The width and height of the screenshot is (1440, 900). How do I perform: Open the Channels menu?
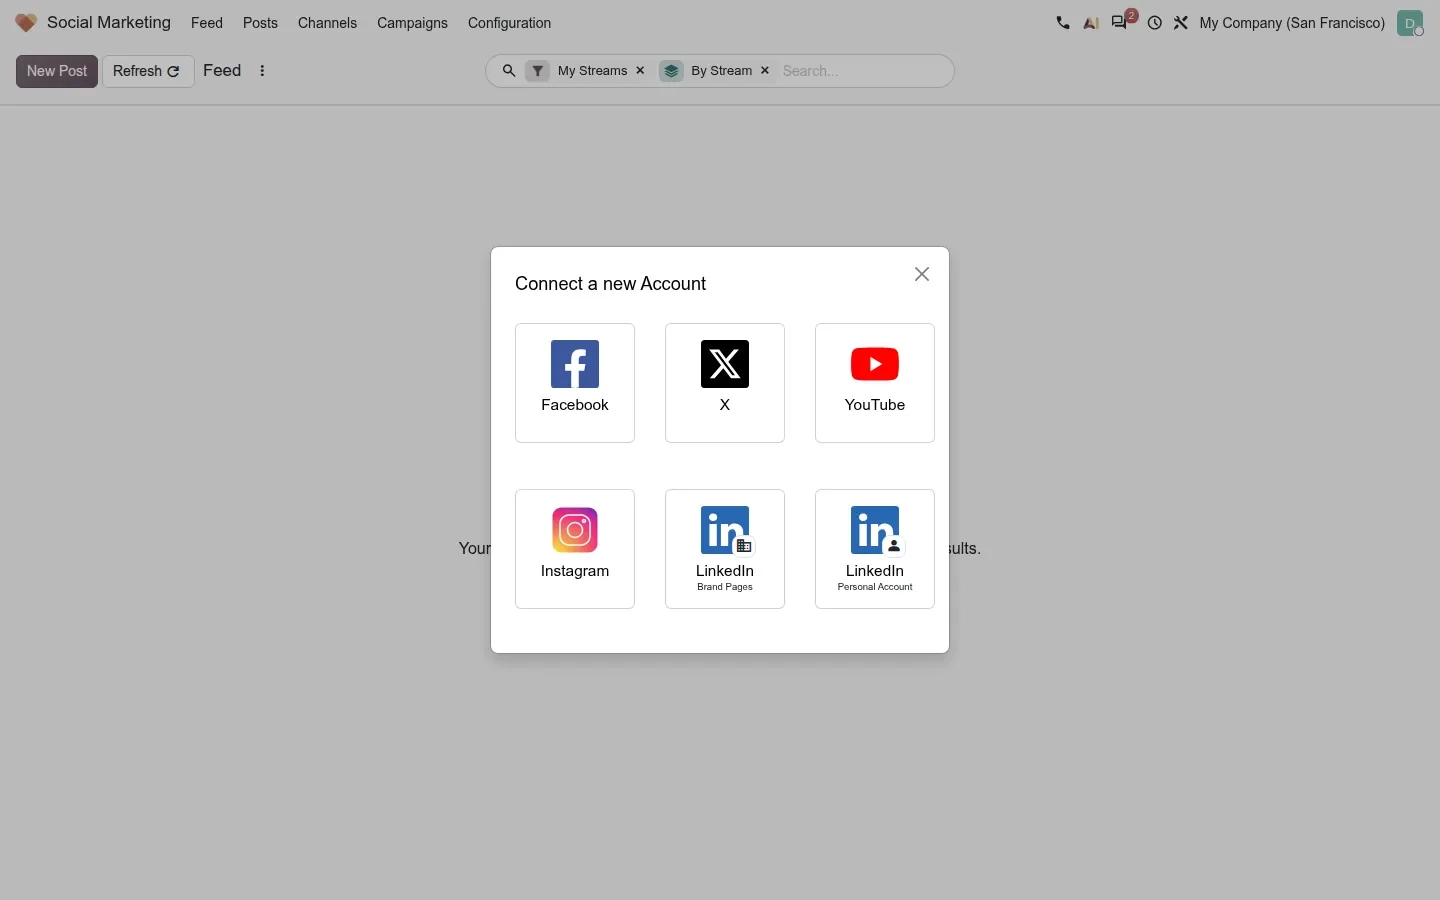(x=327, y=23)
